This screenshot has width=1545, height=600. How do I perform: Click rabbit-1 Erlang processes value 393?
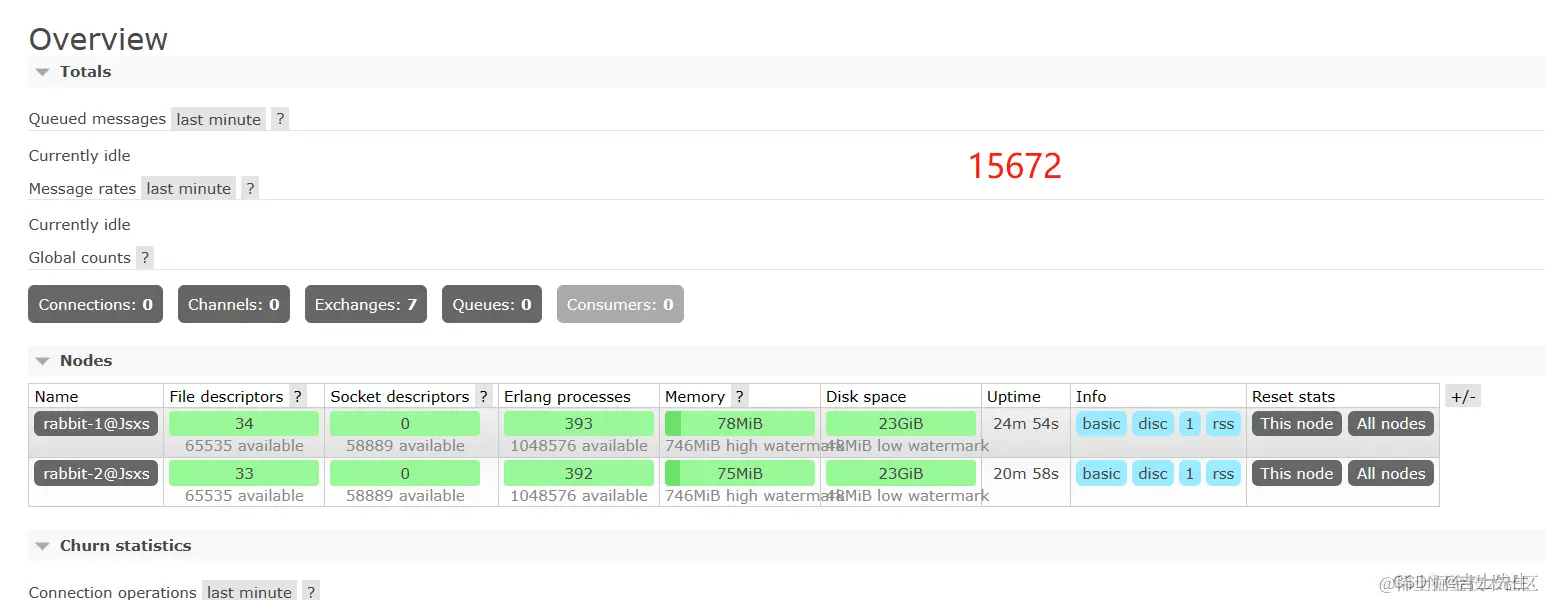click(x=579, y=424)
